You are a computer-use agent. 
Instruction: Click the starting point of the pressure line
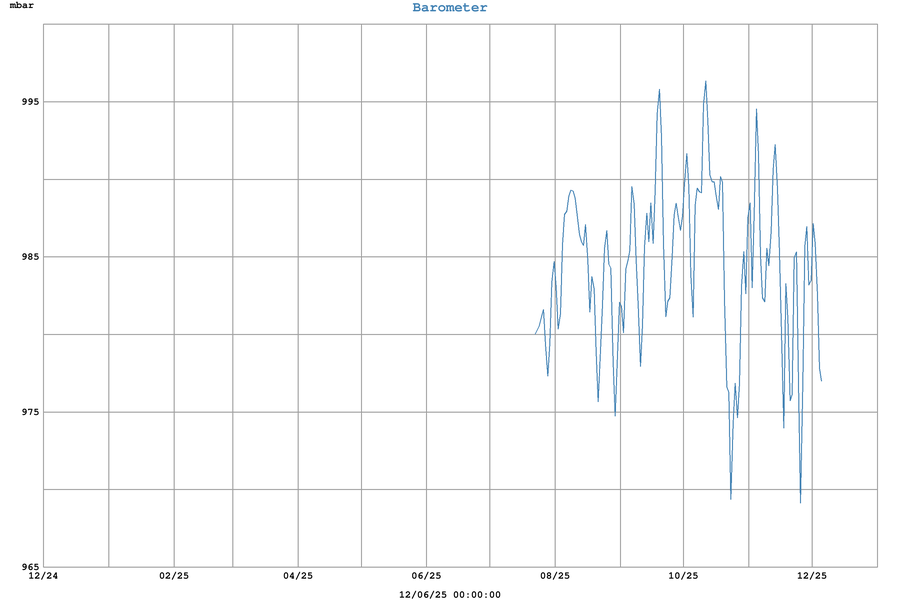click(x=536, y=333)
